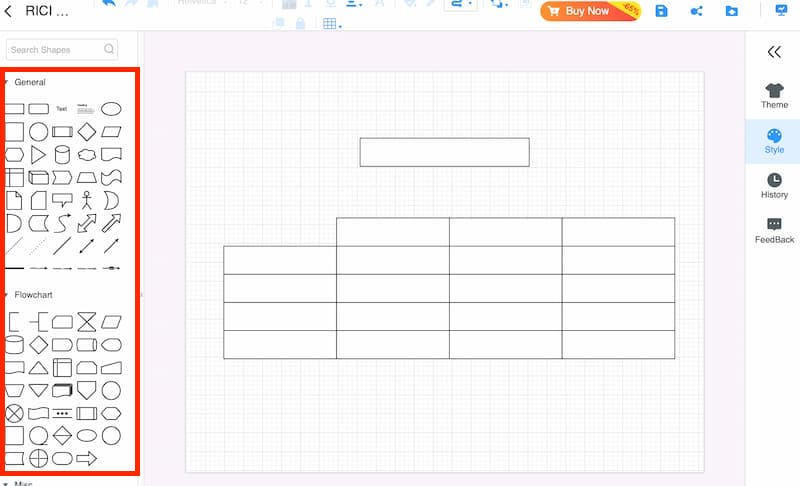Open the Style panel
800x486 pixels.
[774, 141]
